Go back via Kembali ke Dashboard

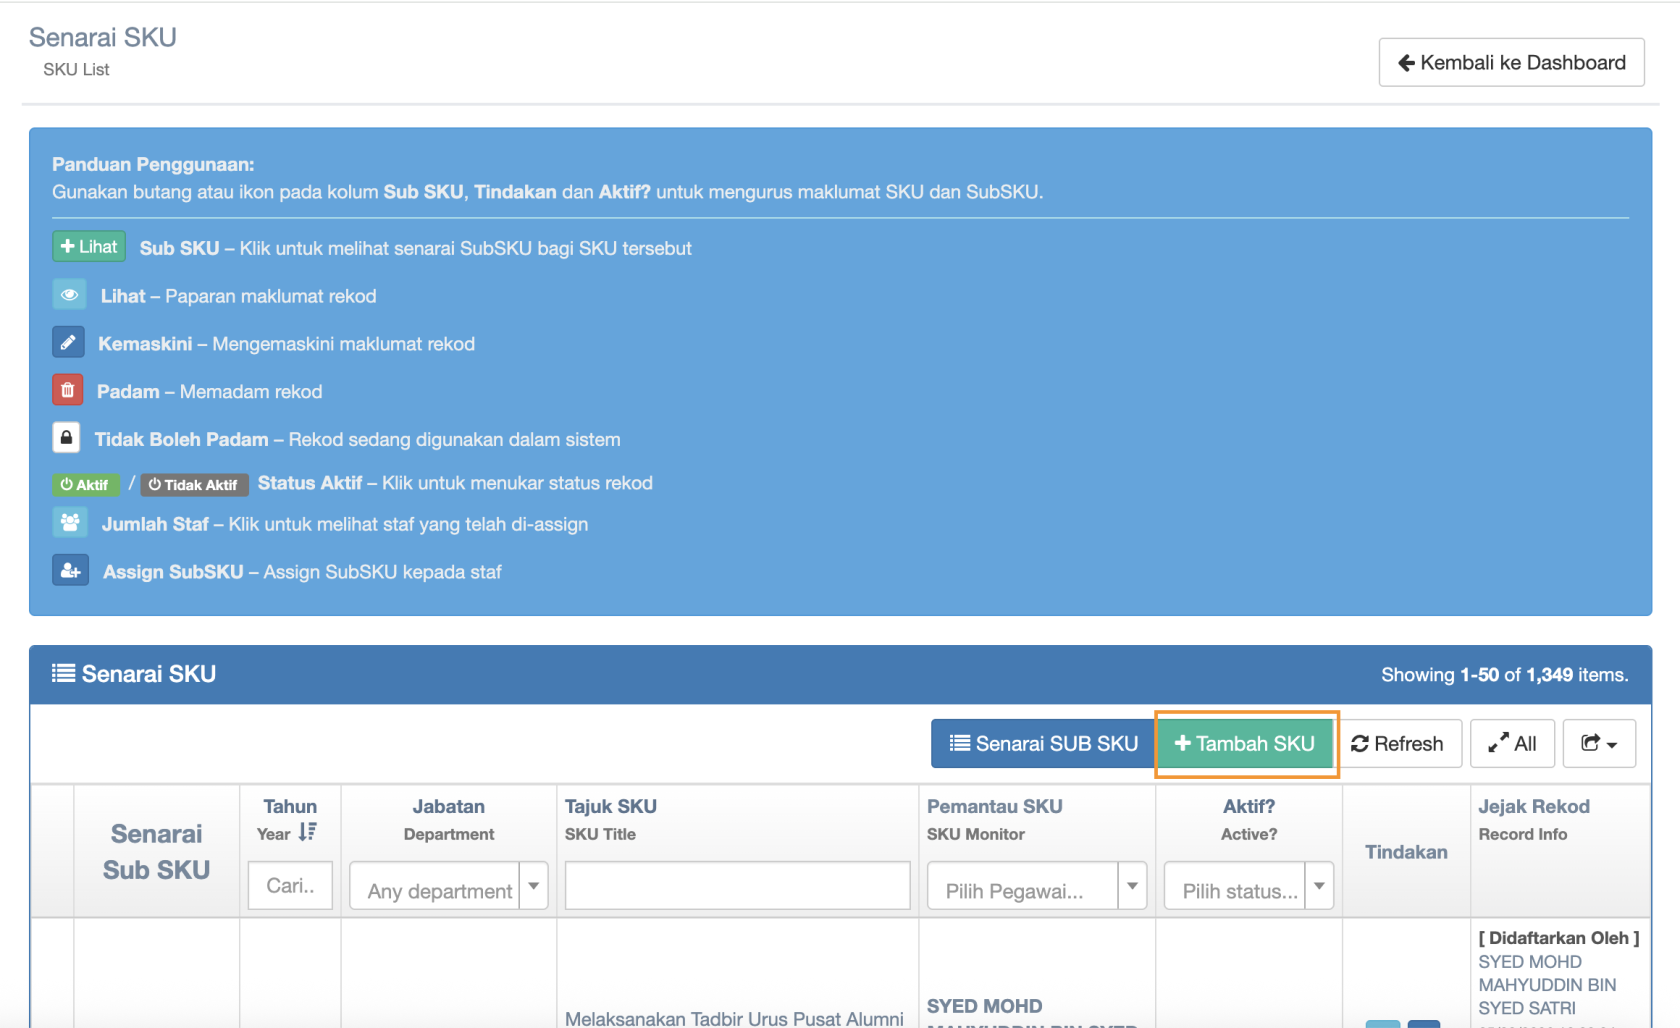[x=1510, y=63]
